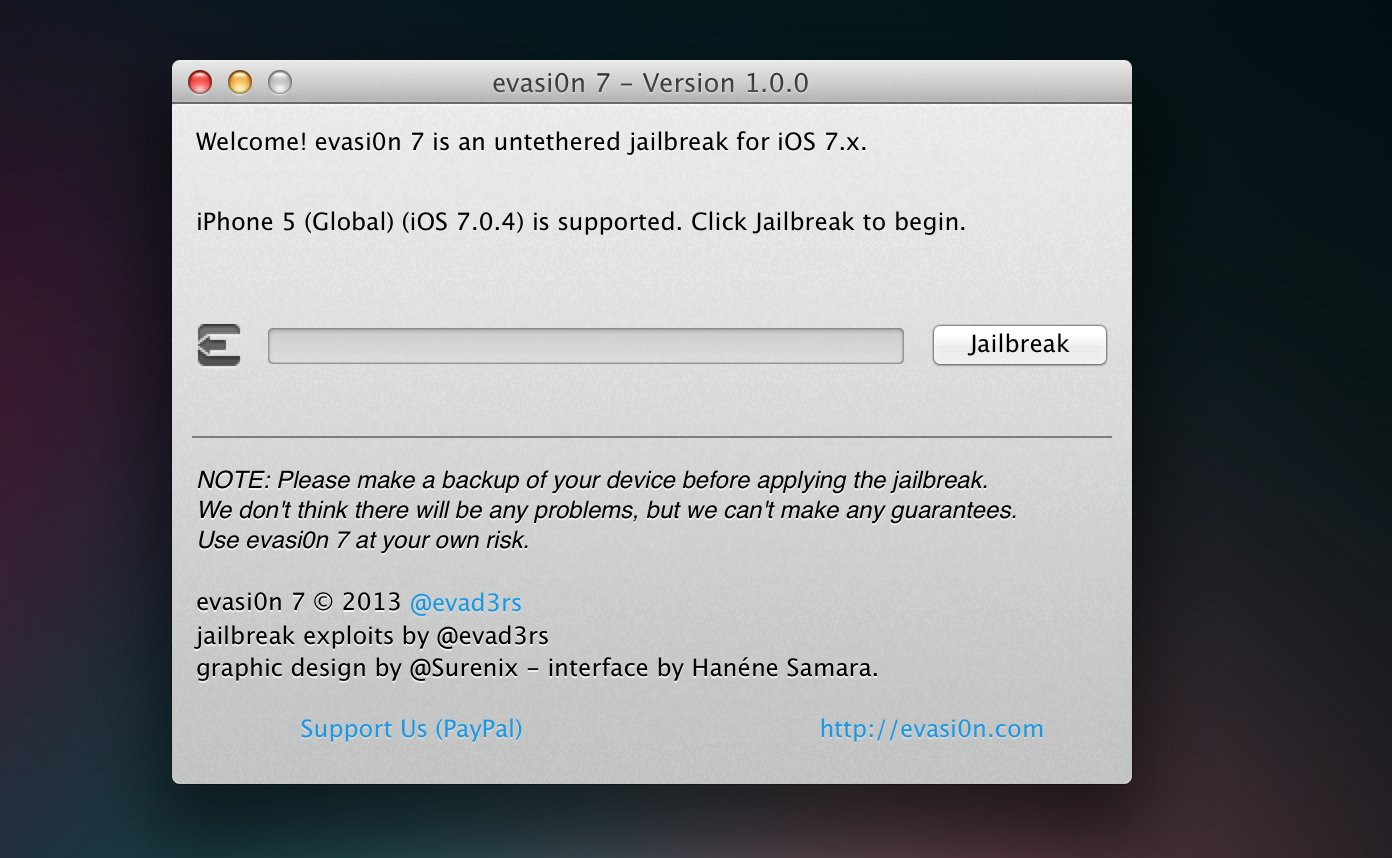Click the gray zoom window button
Viewport: 1392px width, 858px height.
[280, 82]
